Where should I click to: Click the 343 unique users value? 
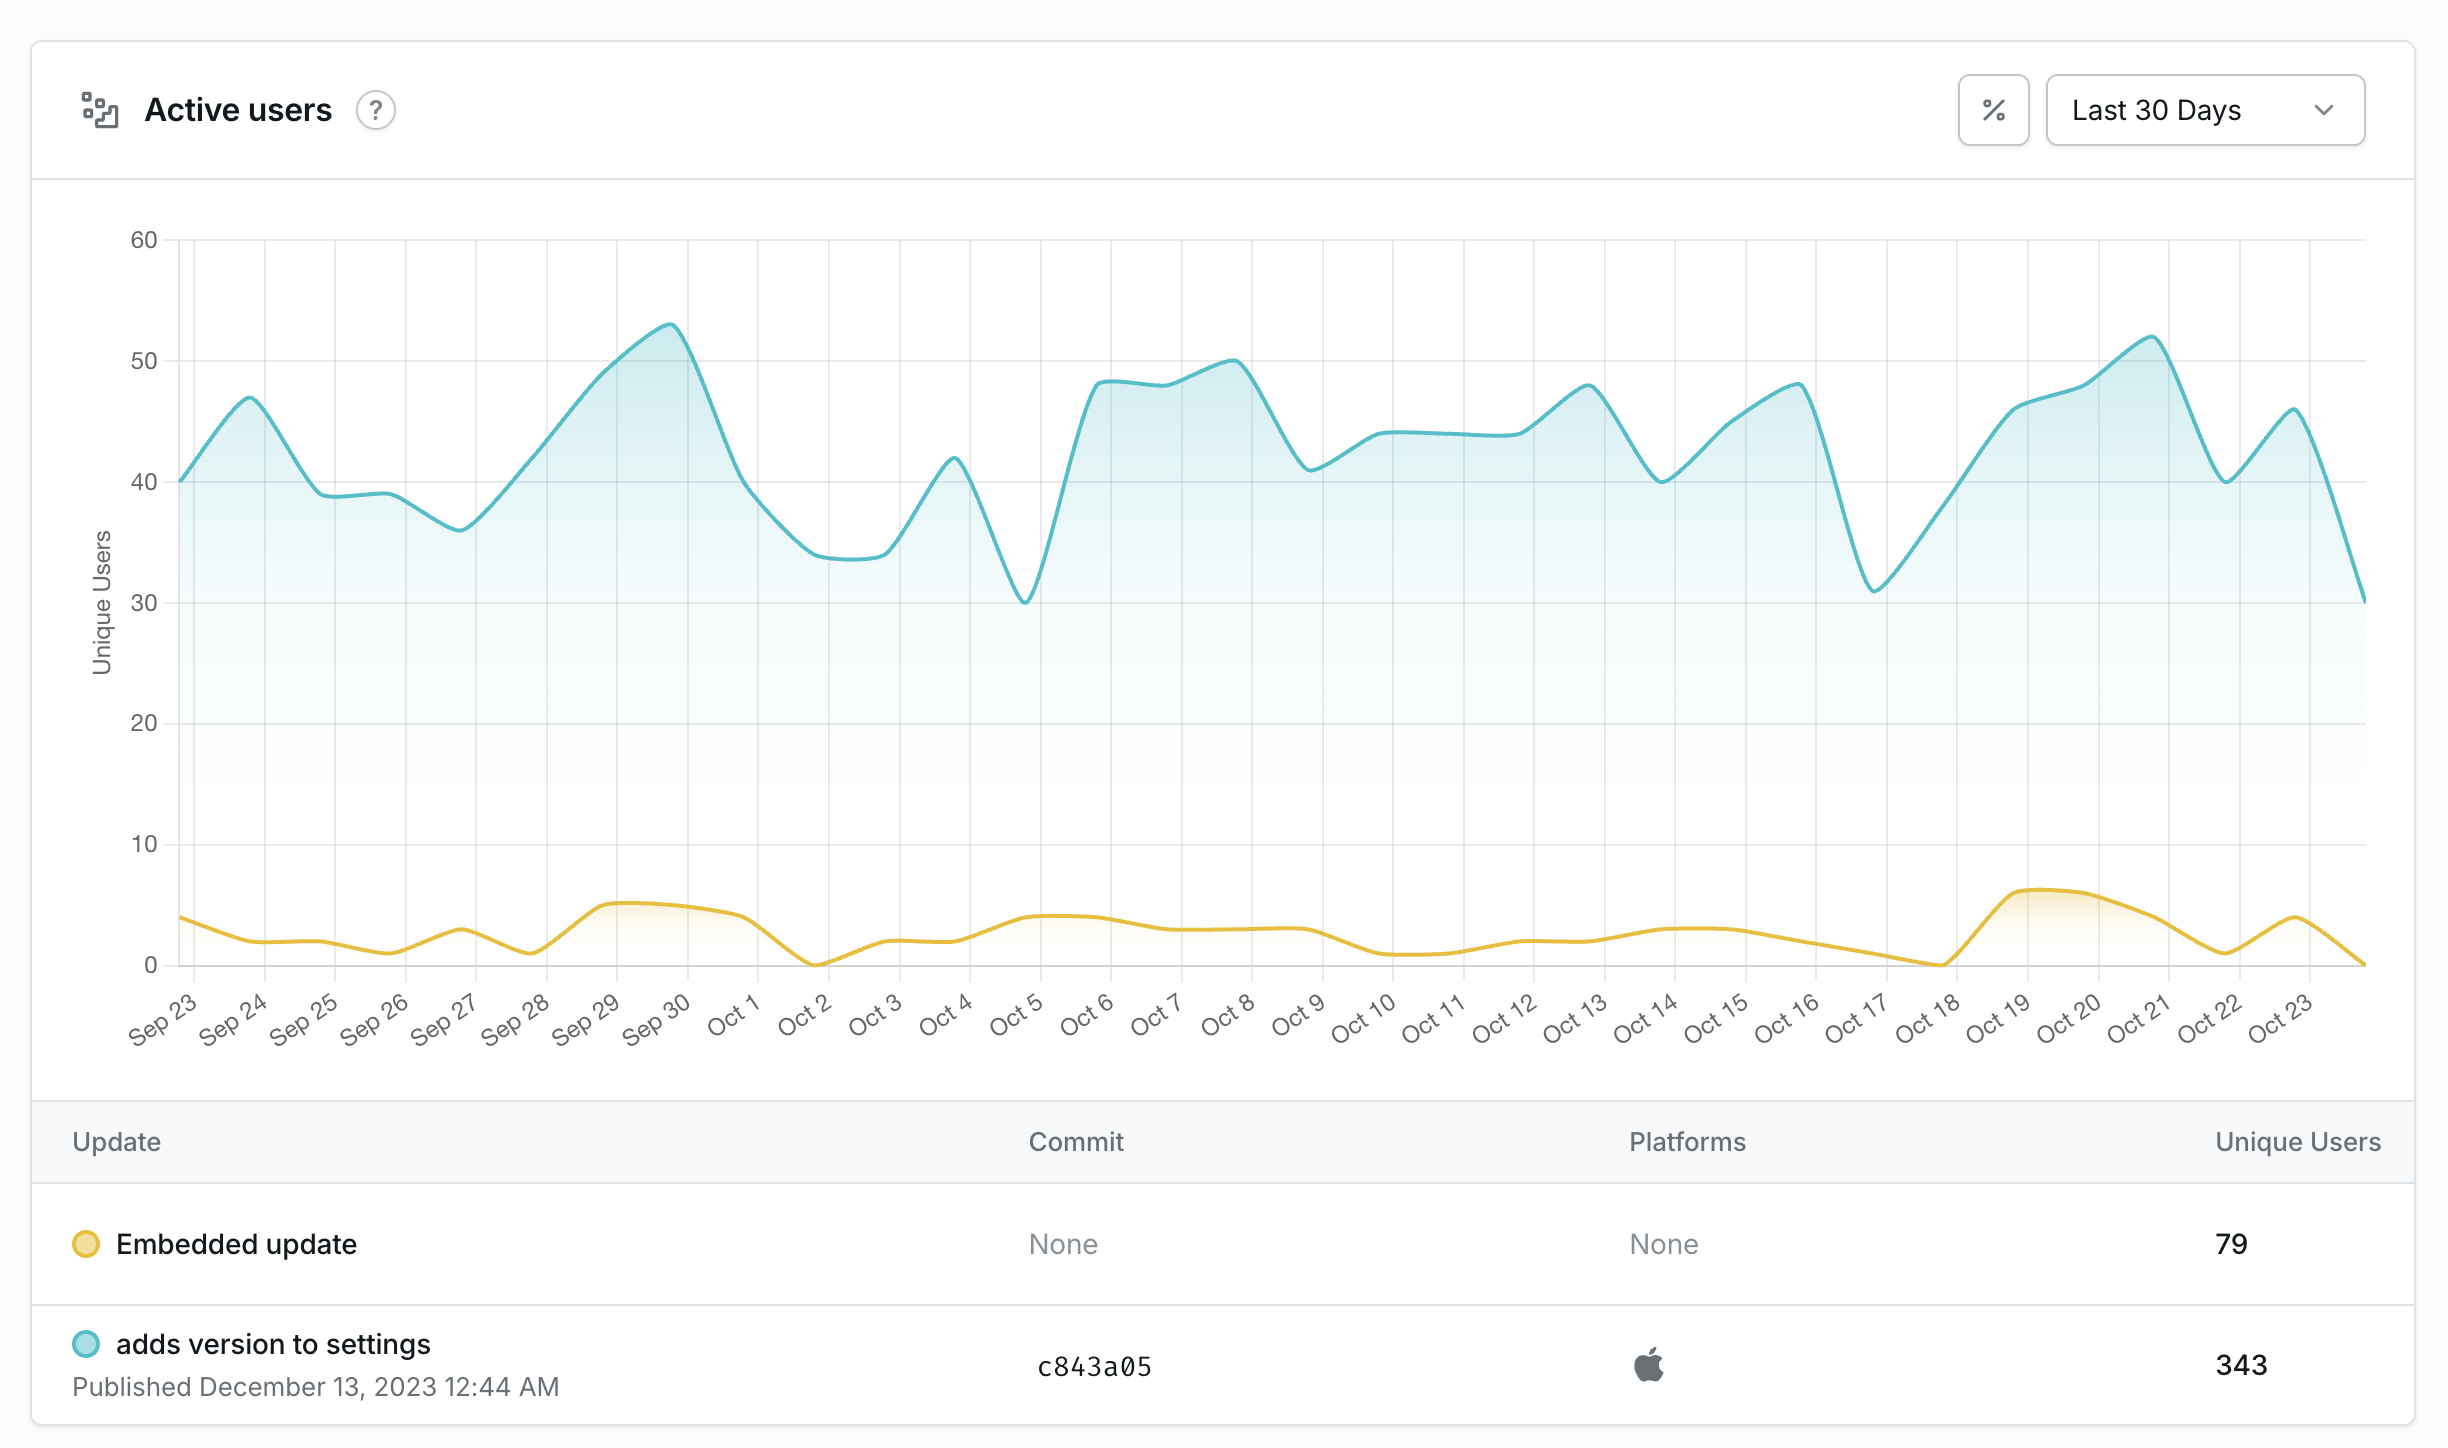(x=2241, y=1365)
